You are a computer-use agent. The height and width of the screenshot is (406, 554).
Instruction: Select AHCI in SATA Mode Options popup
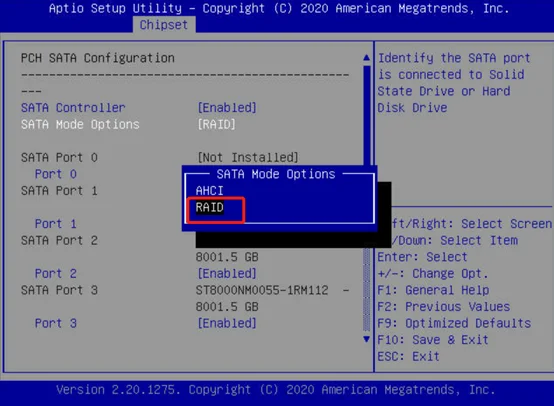pyautogui.click(x=209, y=191)
